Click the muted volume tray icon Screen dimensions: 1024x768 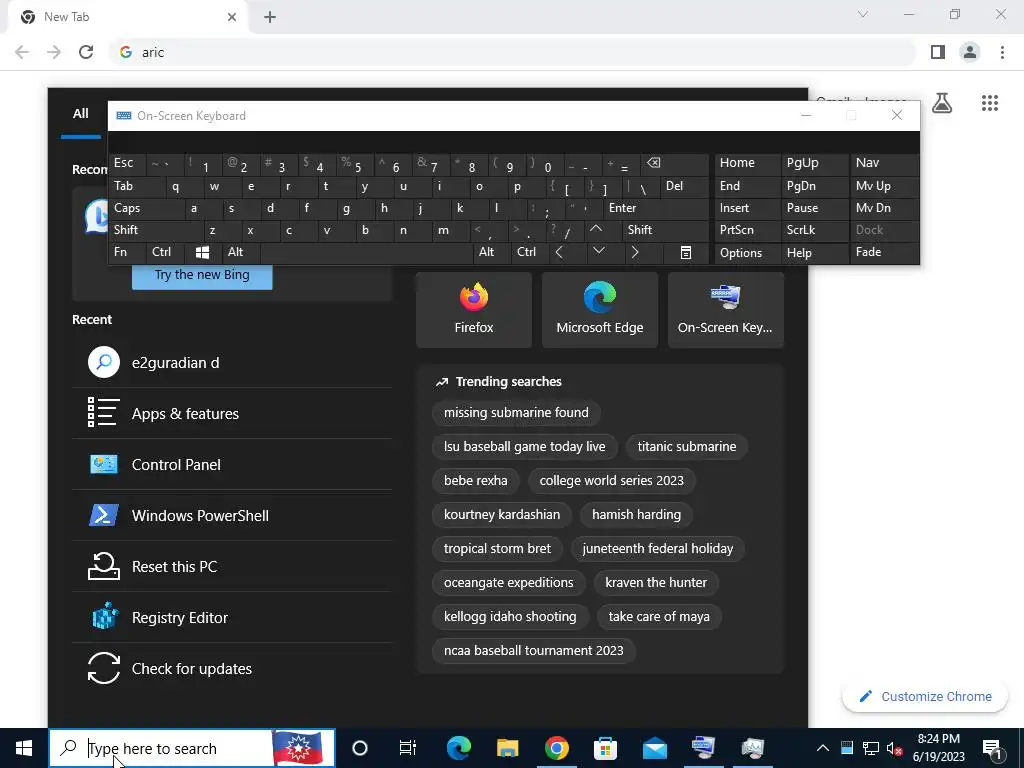[x=894, y=748]
